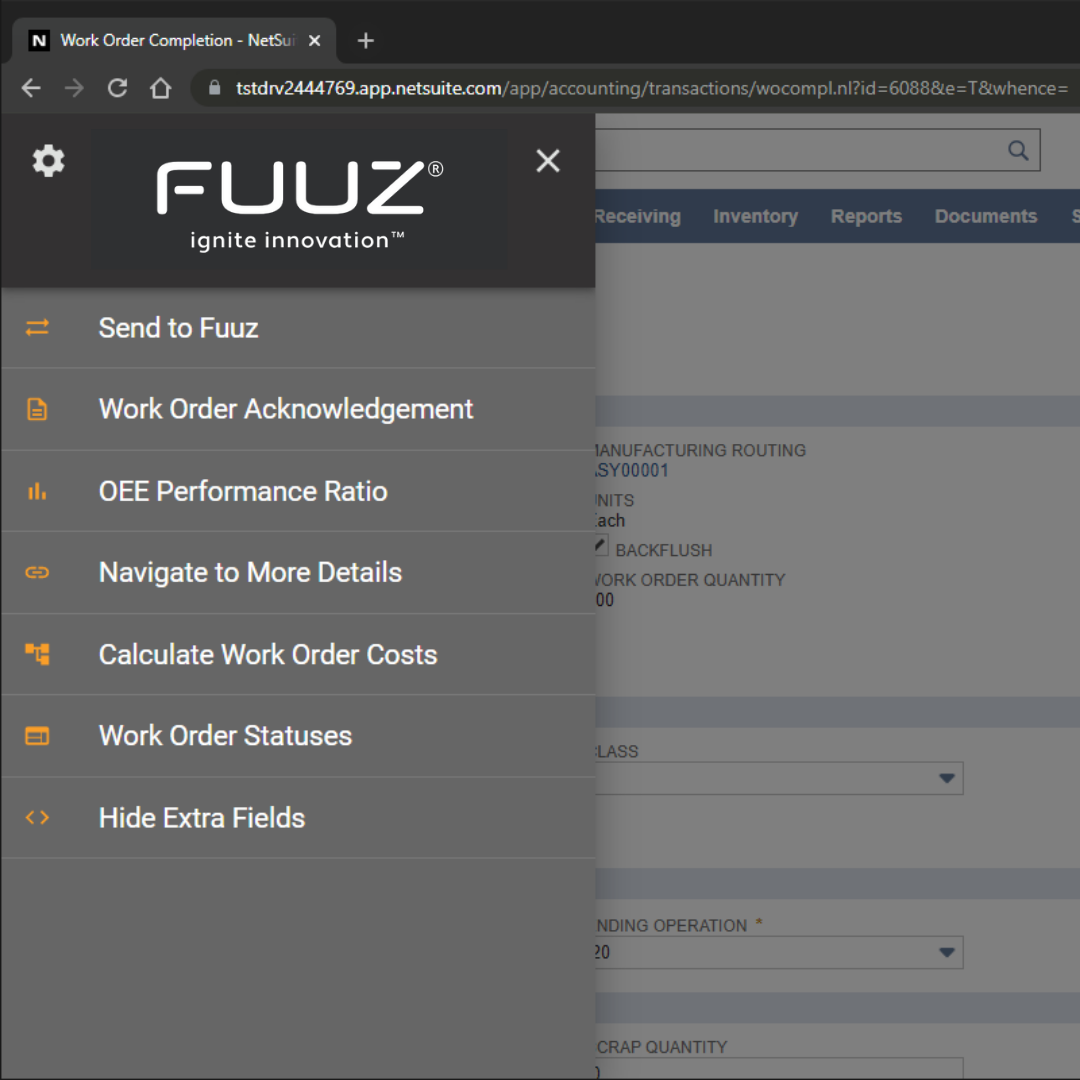Open the Inventory navigation tab
This screenshot has width=1080, height=1080.
(x=756, y=216)
